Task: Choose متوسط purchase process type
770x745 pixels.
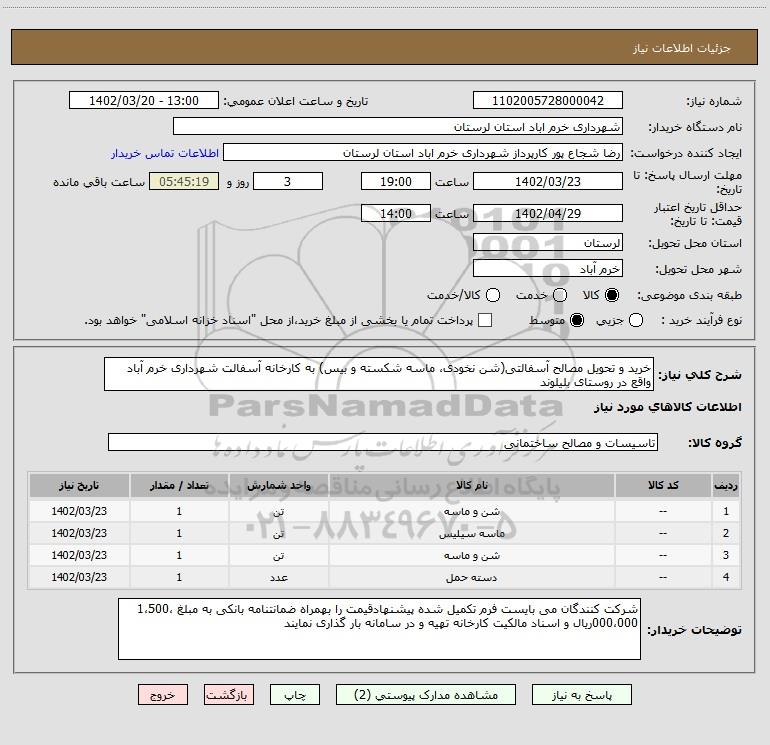Action: (x=577, y=320)
